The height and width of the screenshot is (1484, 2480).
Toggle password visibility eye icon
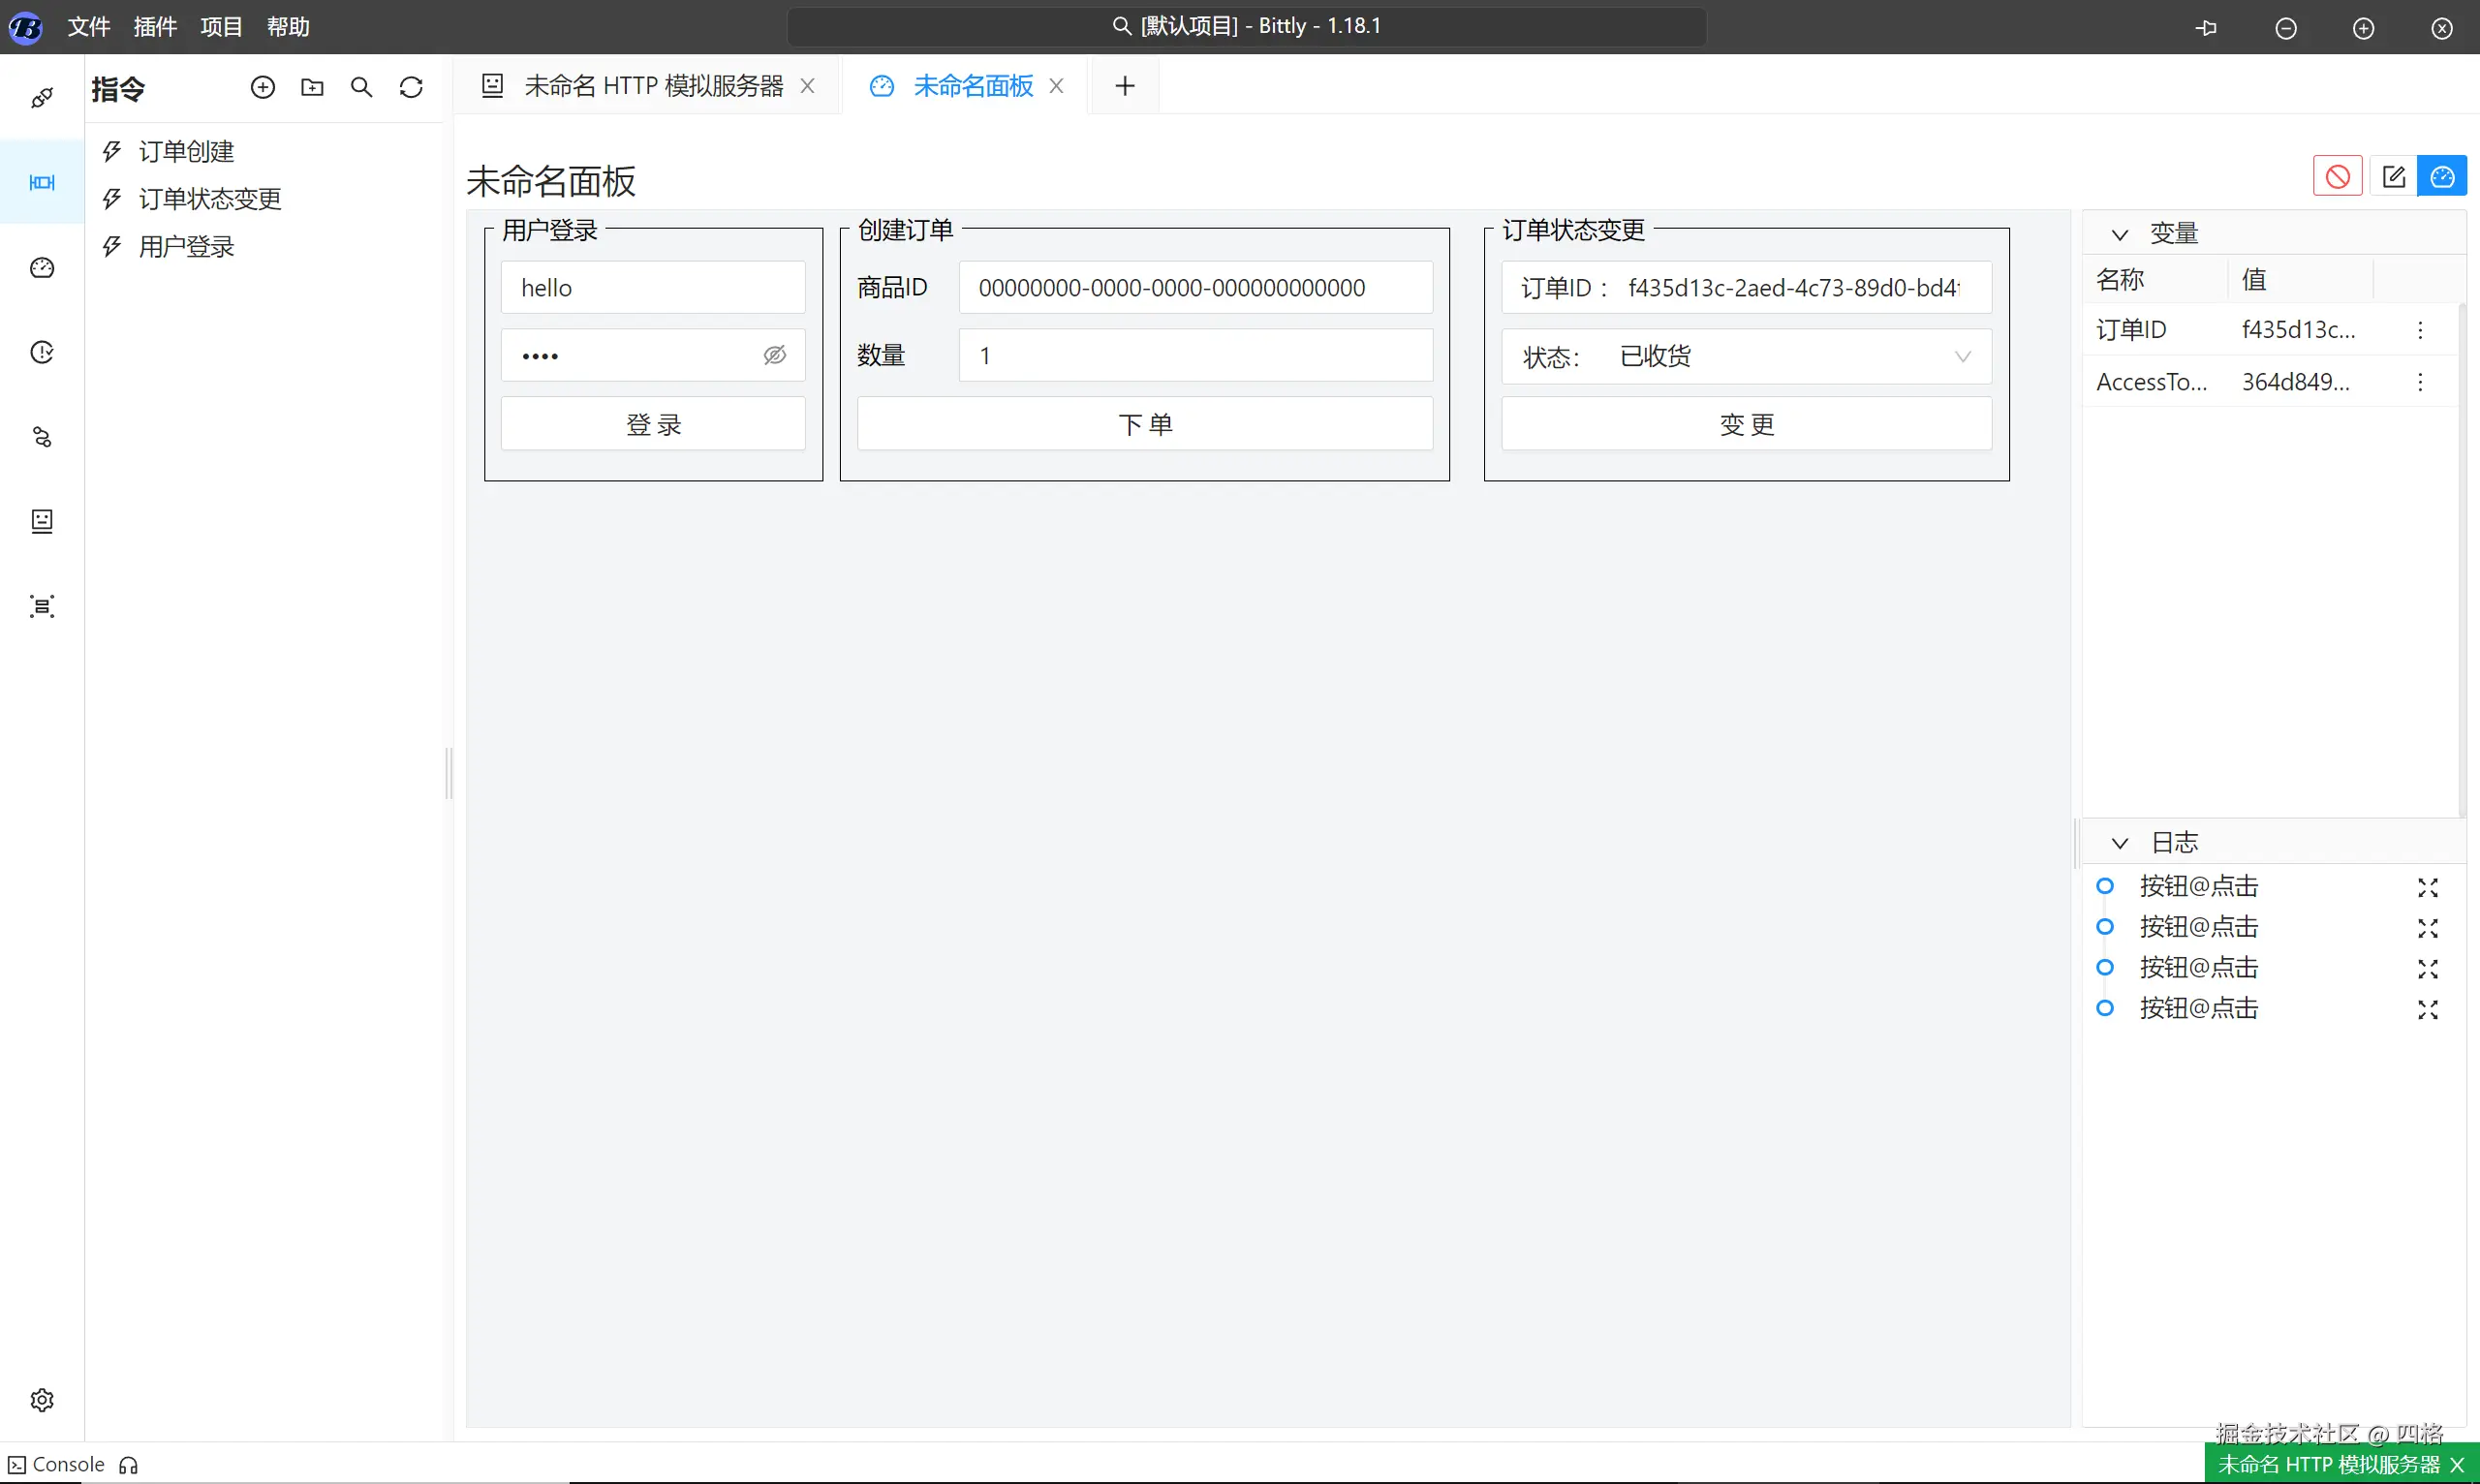click(775, 355)
